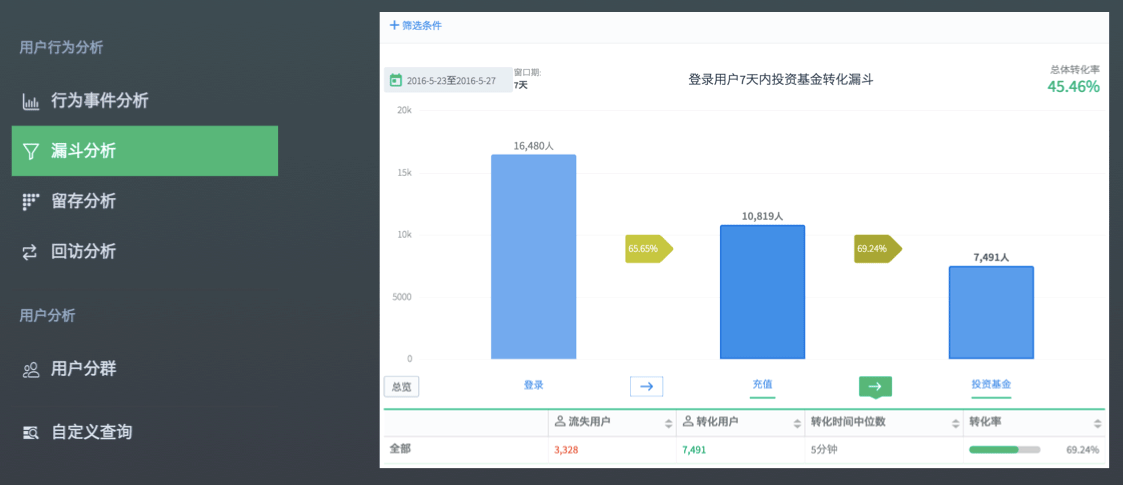Click the funnel icon beside 漏斗分析

(31, 151)
